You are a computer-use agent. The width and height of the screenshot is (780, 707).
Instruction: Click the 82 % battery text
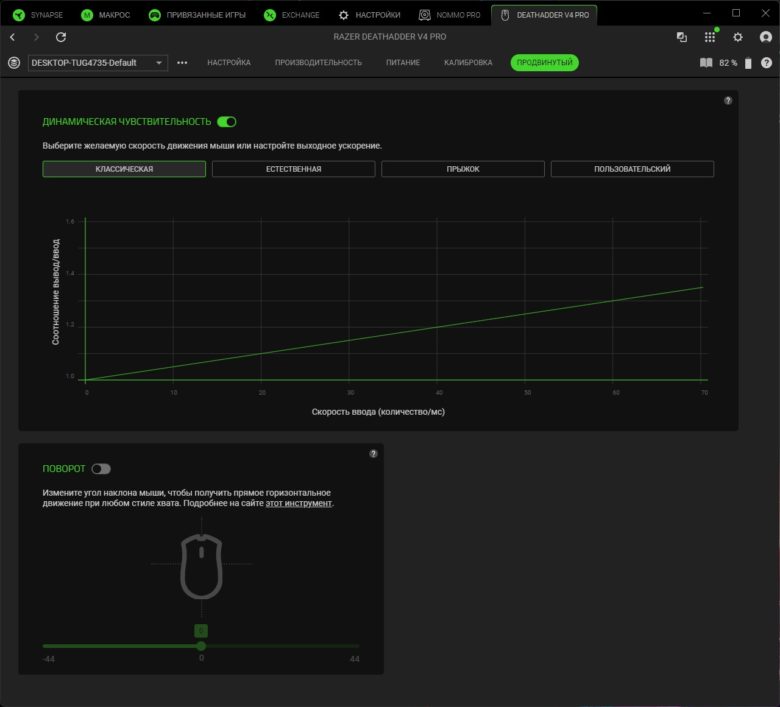coord(728,63)
